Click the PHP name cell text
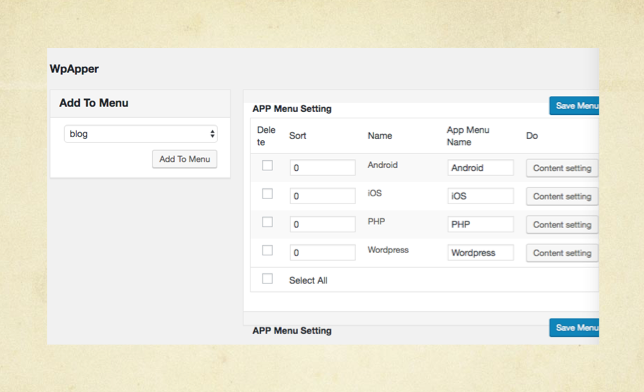This screenshot has height=392, width=644. tap(376, 221)
